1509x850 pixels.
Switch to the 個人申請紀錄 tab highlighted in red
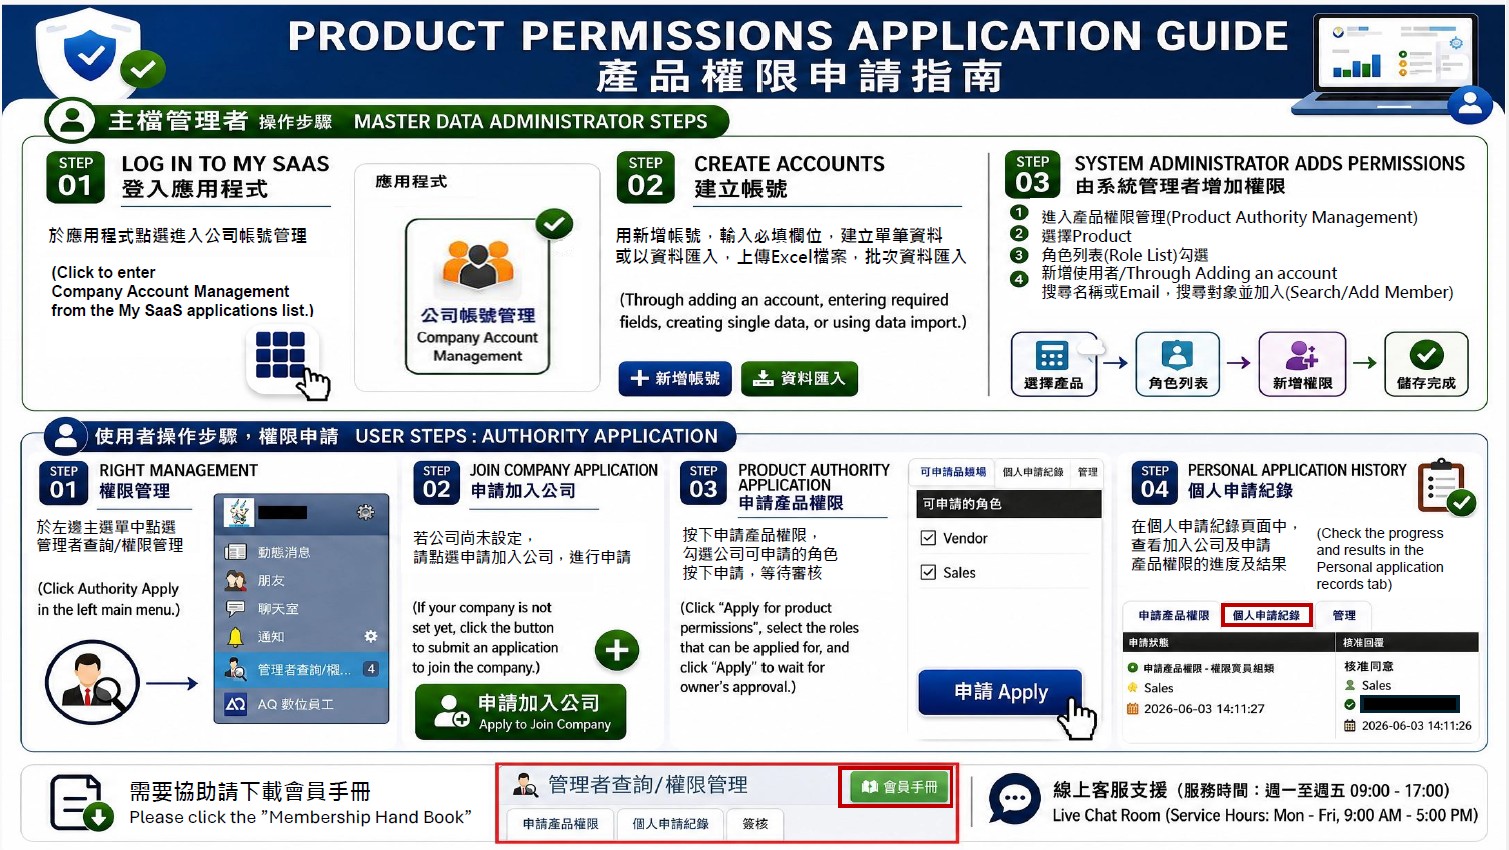tap(1266, 615)
